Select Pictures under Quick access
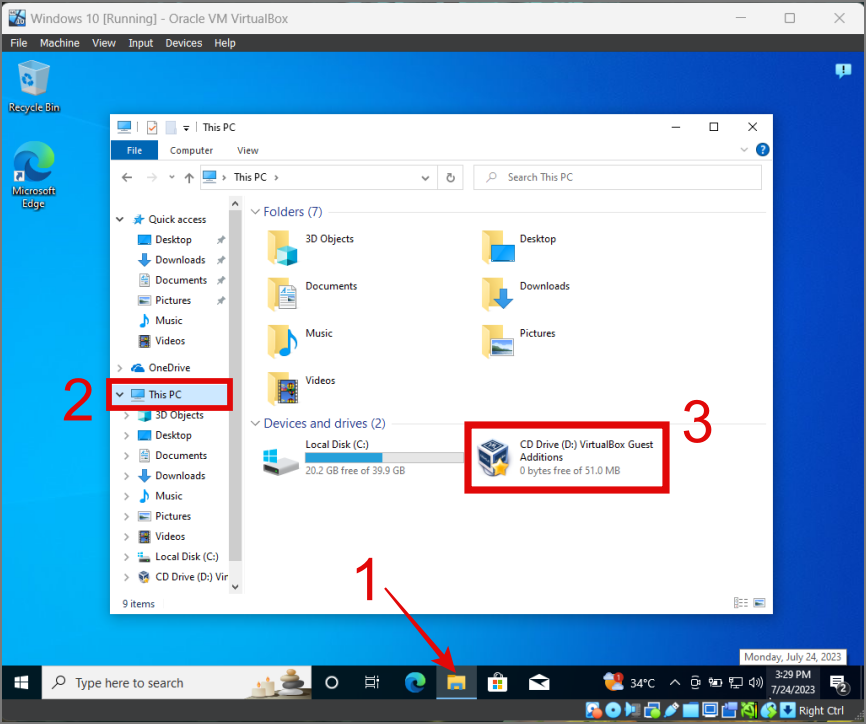 coord(173,300)
